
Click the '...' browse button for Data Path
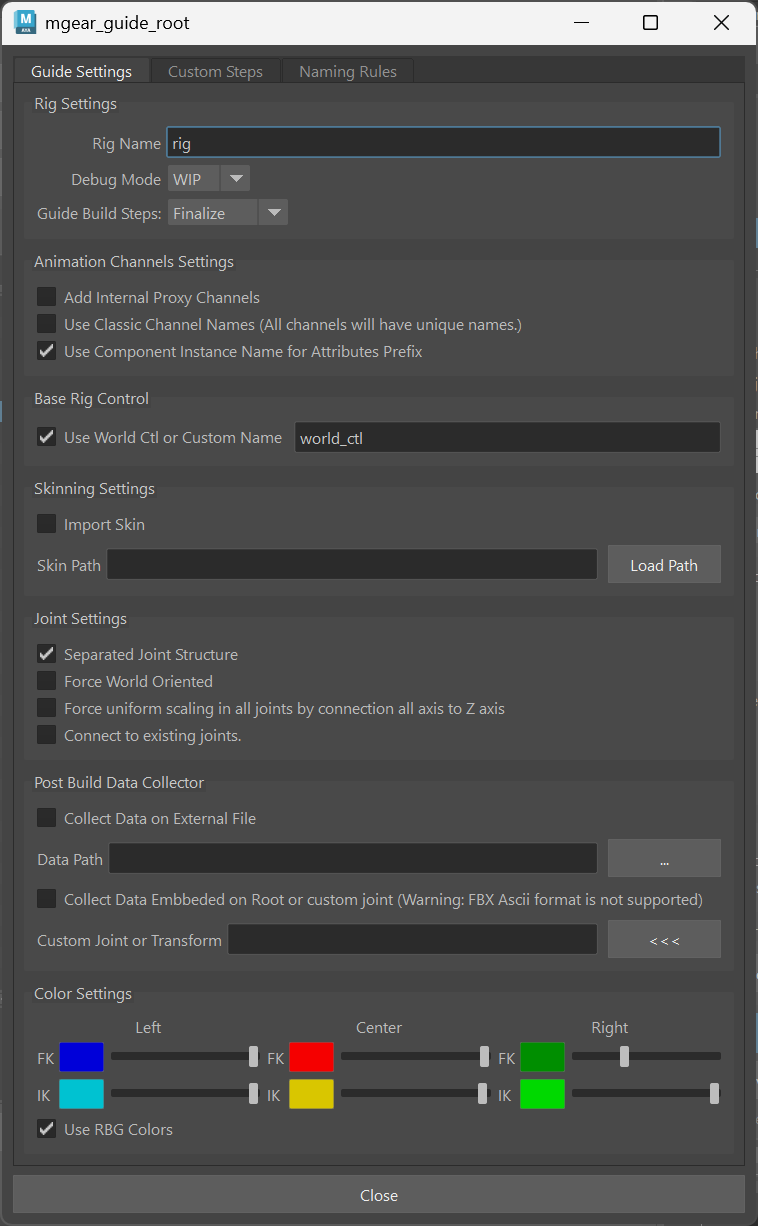664,858
